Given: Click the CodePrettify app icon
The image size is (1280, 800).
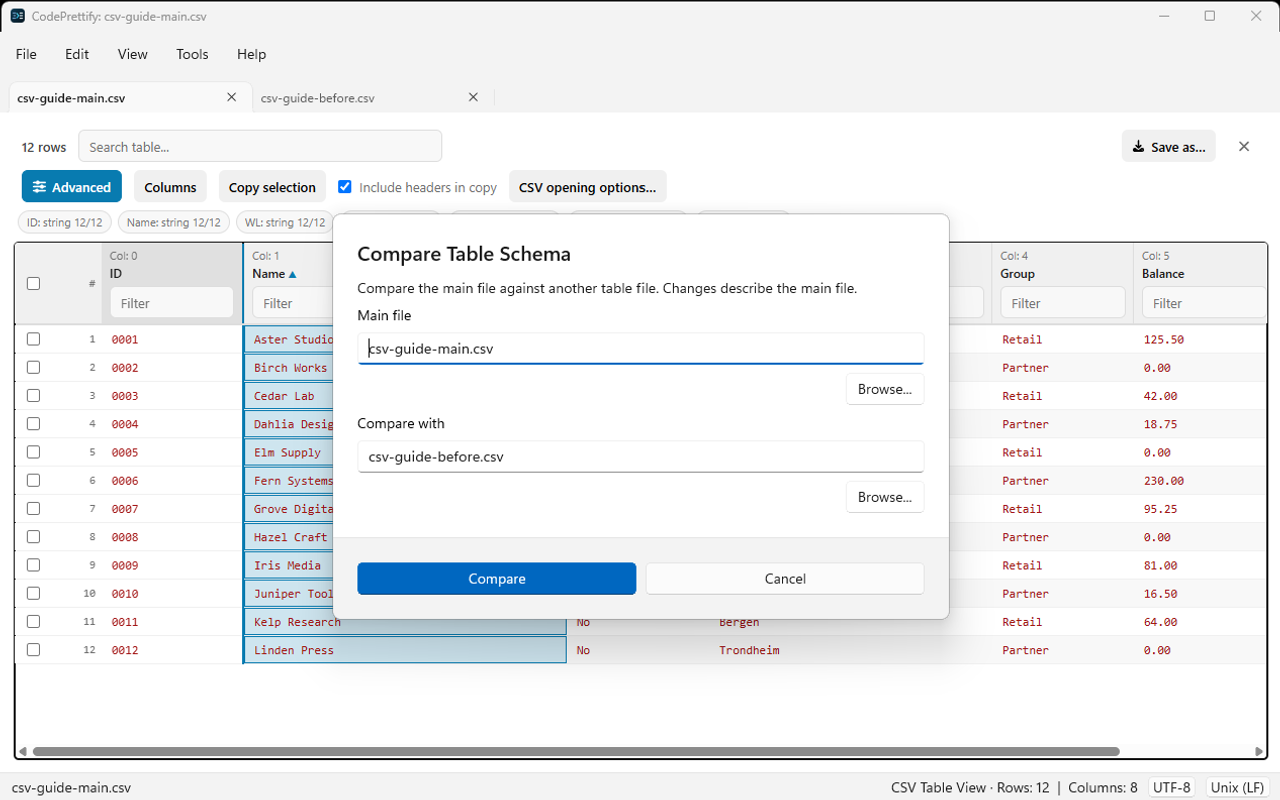Looking at the screenshot, I should pyautogui.click(x=18, y=16).
